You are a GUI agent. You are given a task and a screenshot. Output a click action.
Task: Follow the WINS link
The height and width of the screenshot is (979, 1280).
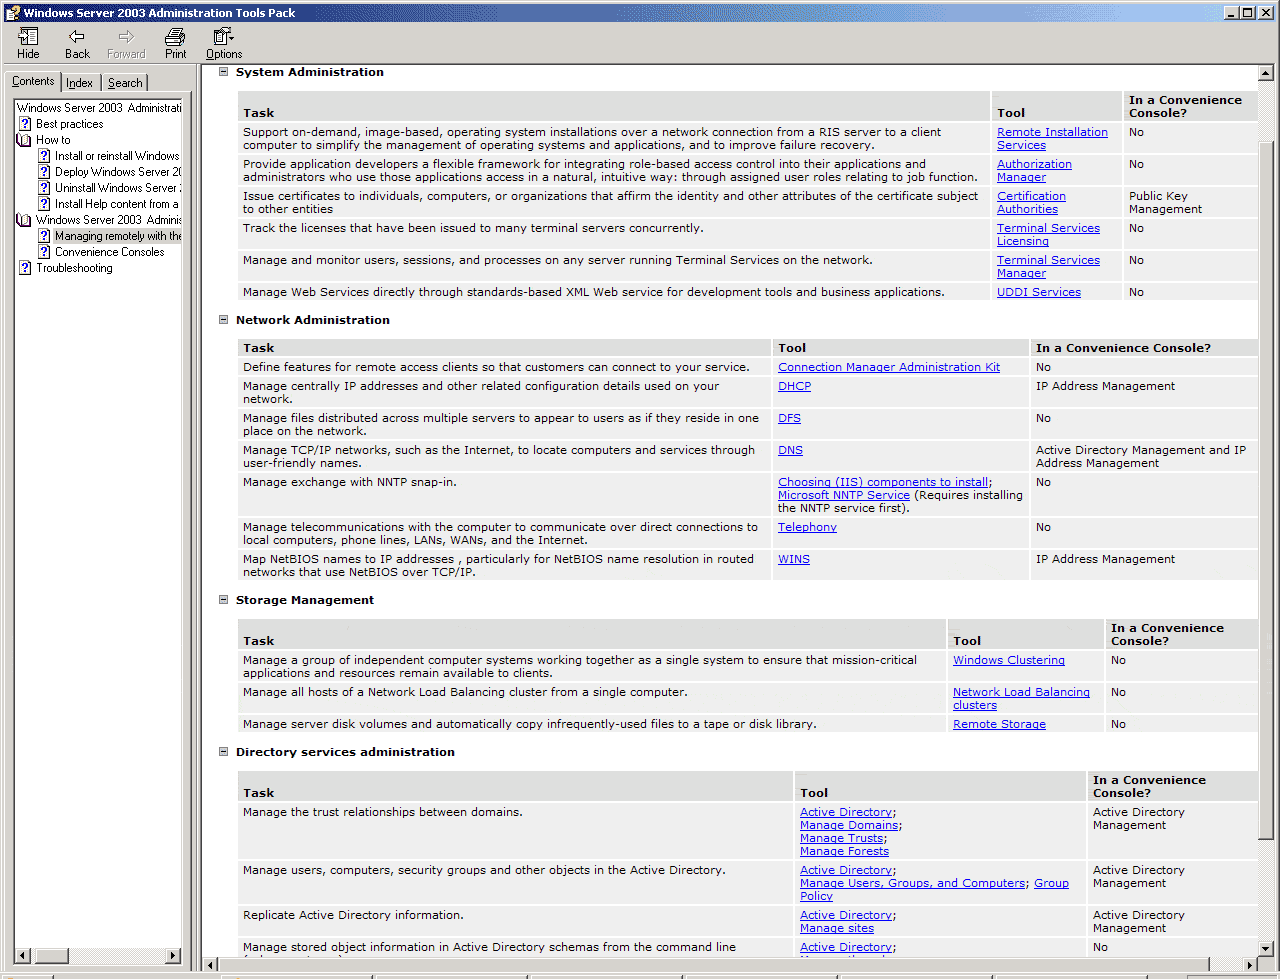794,559
